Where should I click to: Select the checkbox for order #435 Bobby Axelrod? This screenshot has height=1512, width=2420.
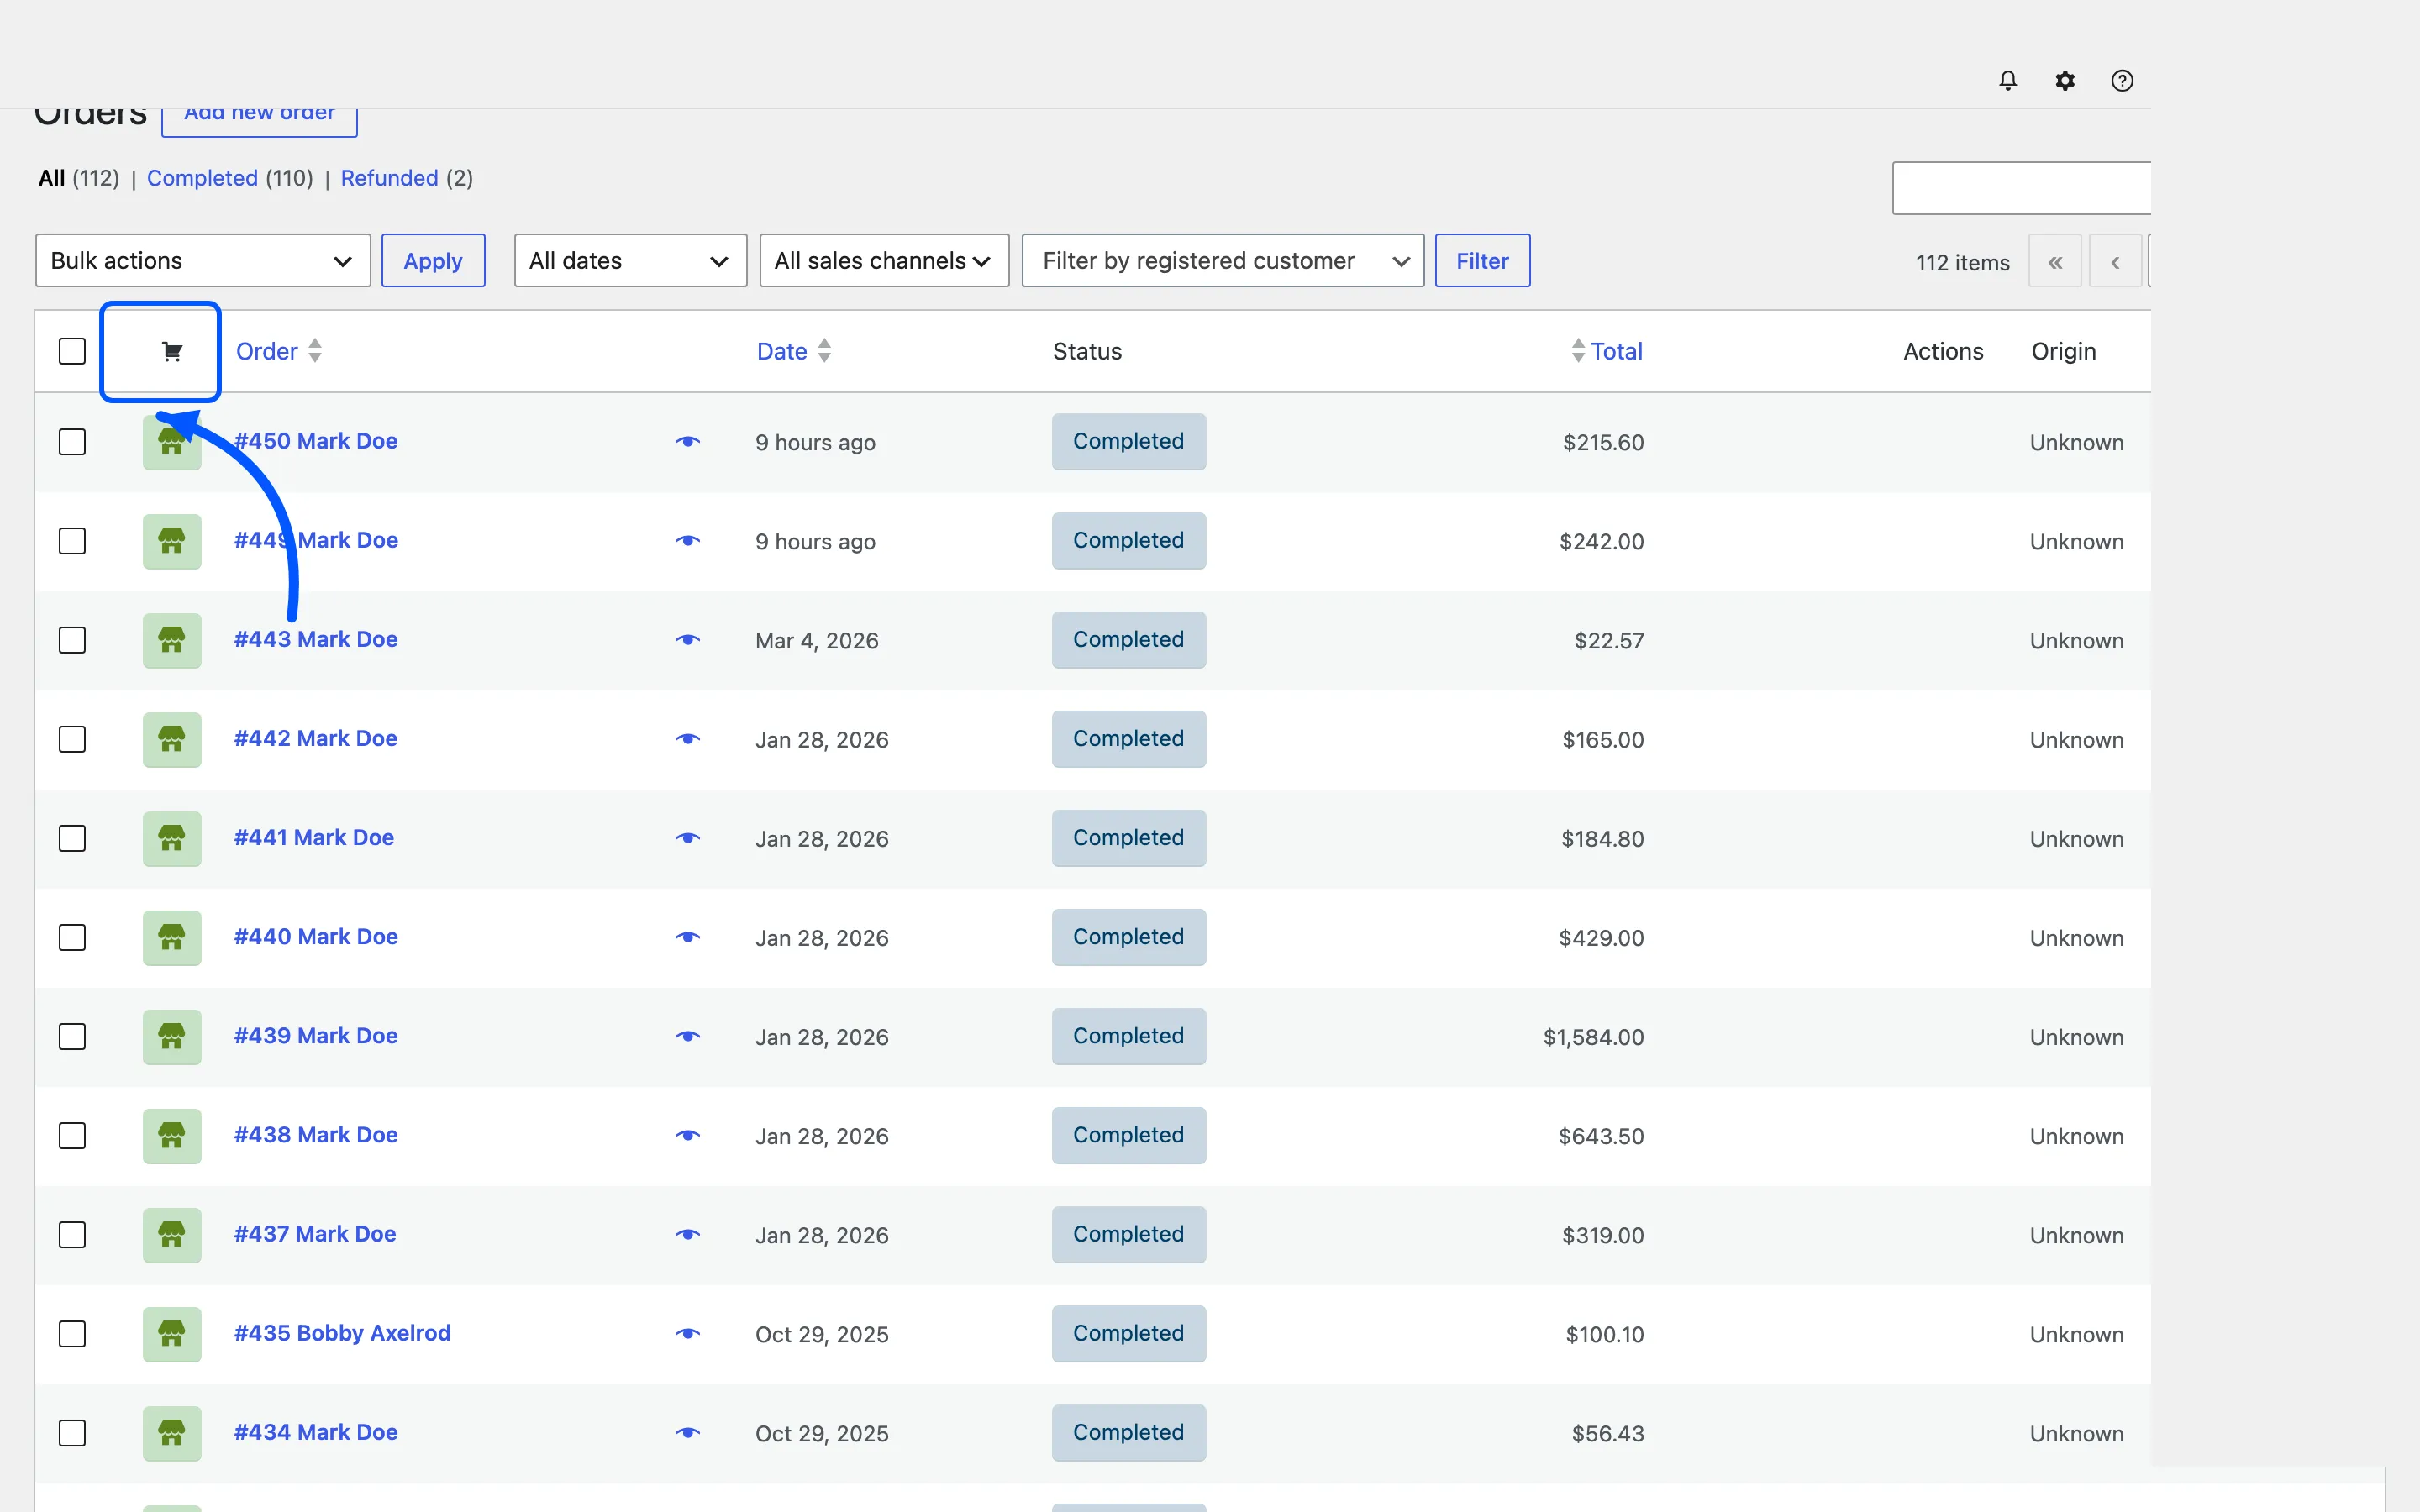tap(72, 1333)
